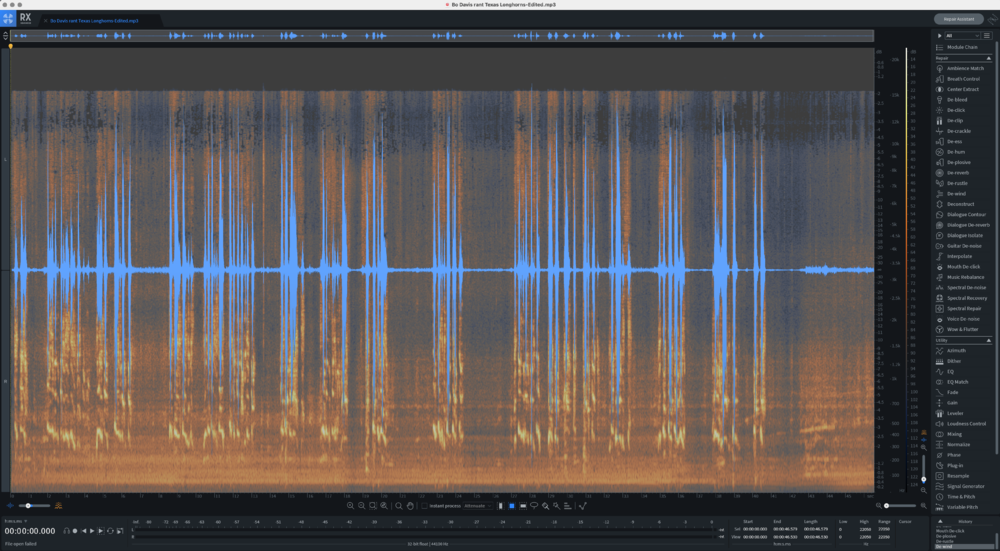Viewport: 1000px width, 551px height.
Task: Toggle loop playback in transport
Action: point(112,531)
